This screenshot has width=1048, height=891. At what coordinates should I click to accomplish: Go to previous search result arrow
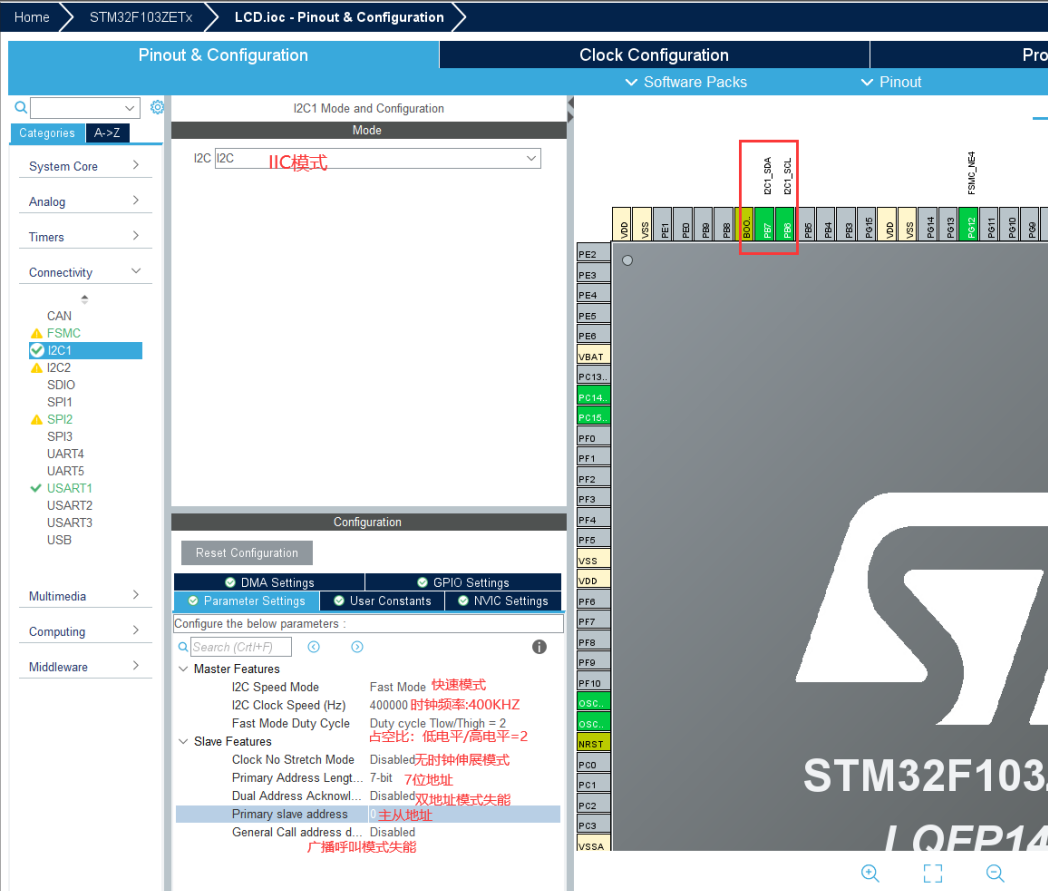313,646
